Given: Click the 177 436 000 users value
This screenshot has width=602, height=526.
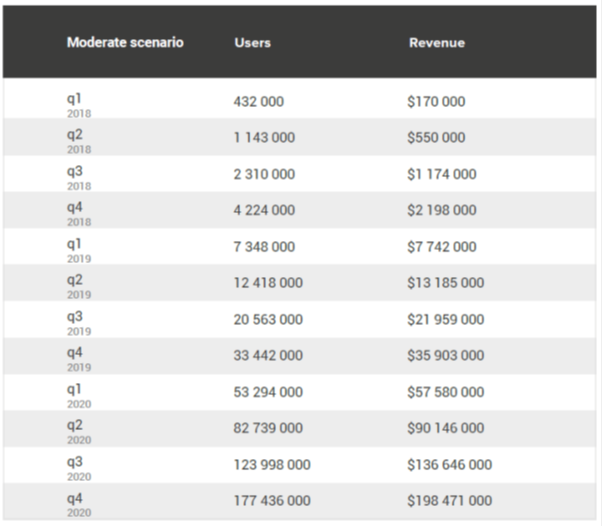Looking at the screenshot, I should click(x=272, y=501).
